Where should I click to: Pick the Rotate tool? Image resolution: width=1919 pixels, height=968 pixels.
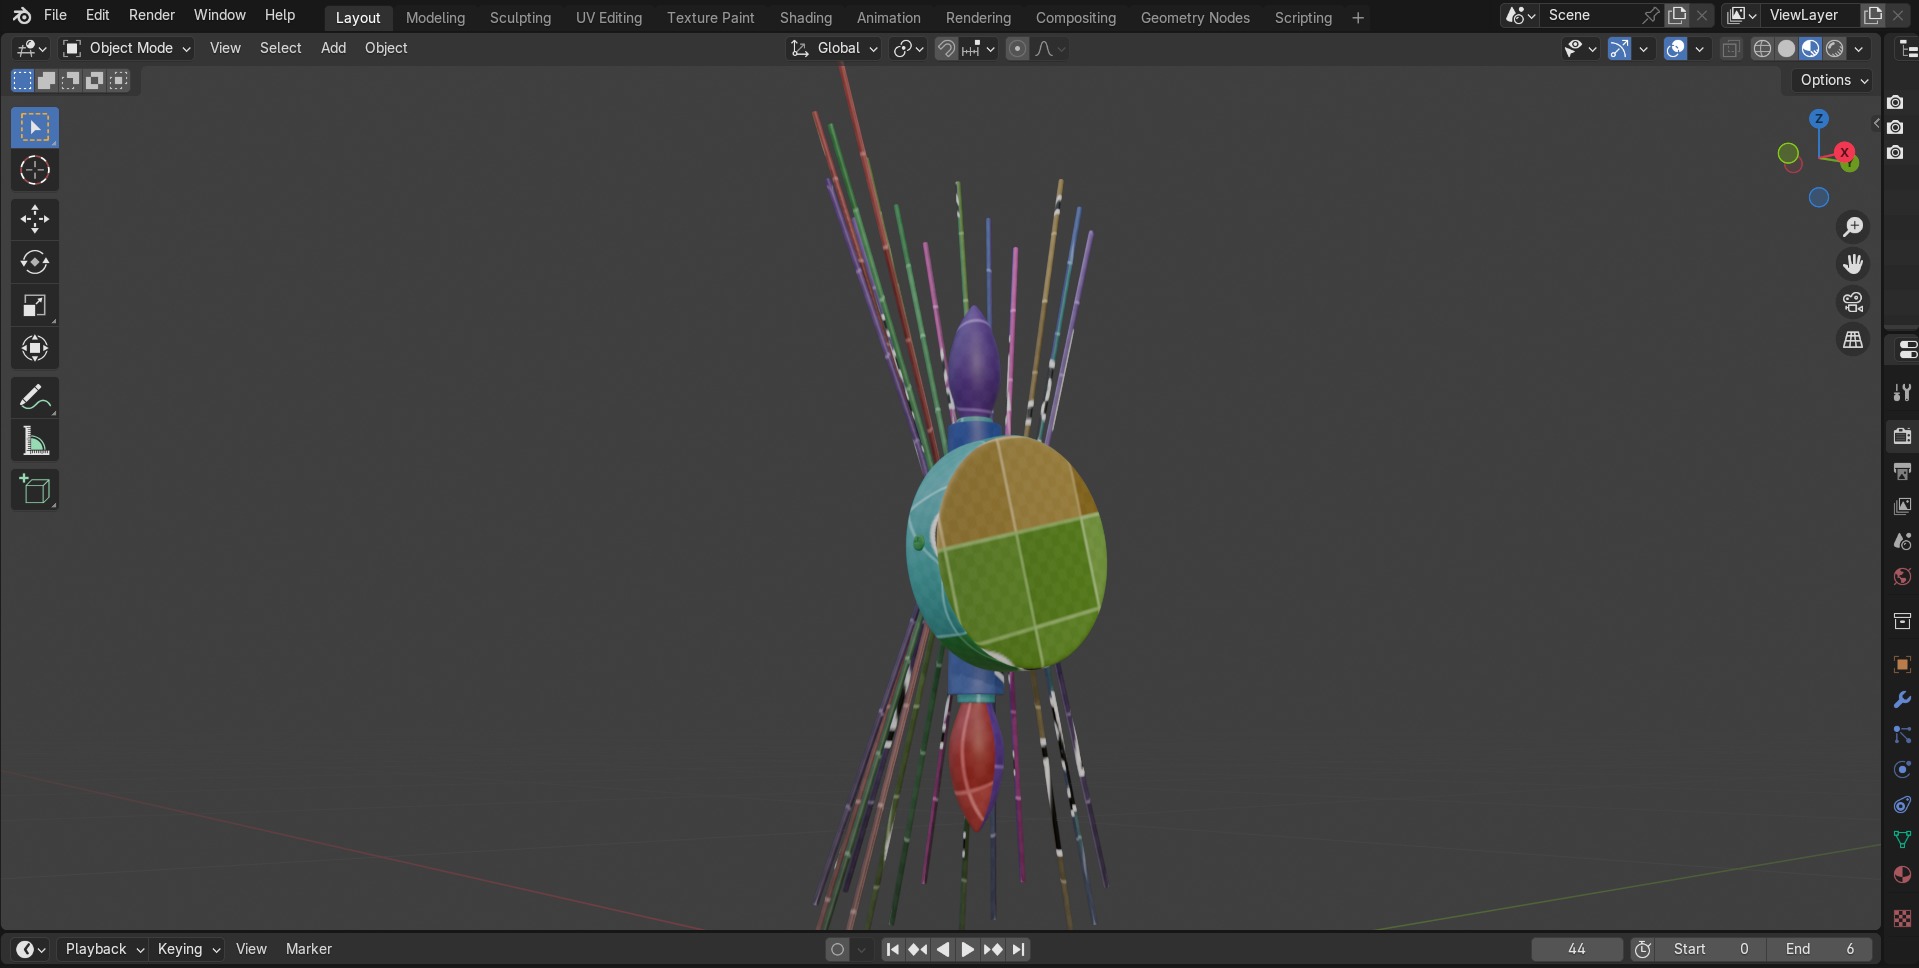35,262
